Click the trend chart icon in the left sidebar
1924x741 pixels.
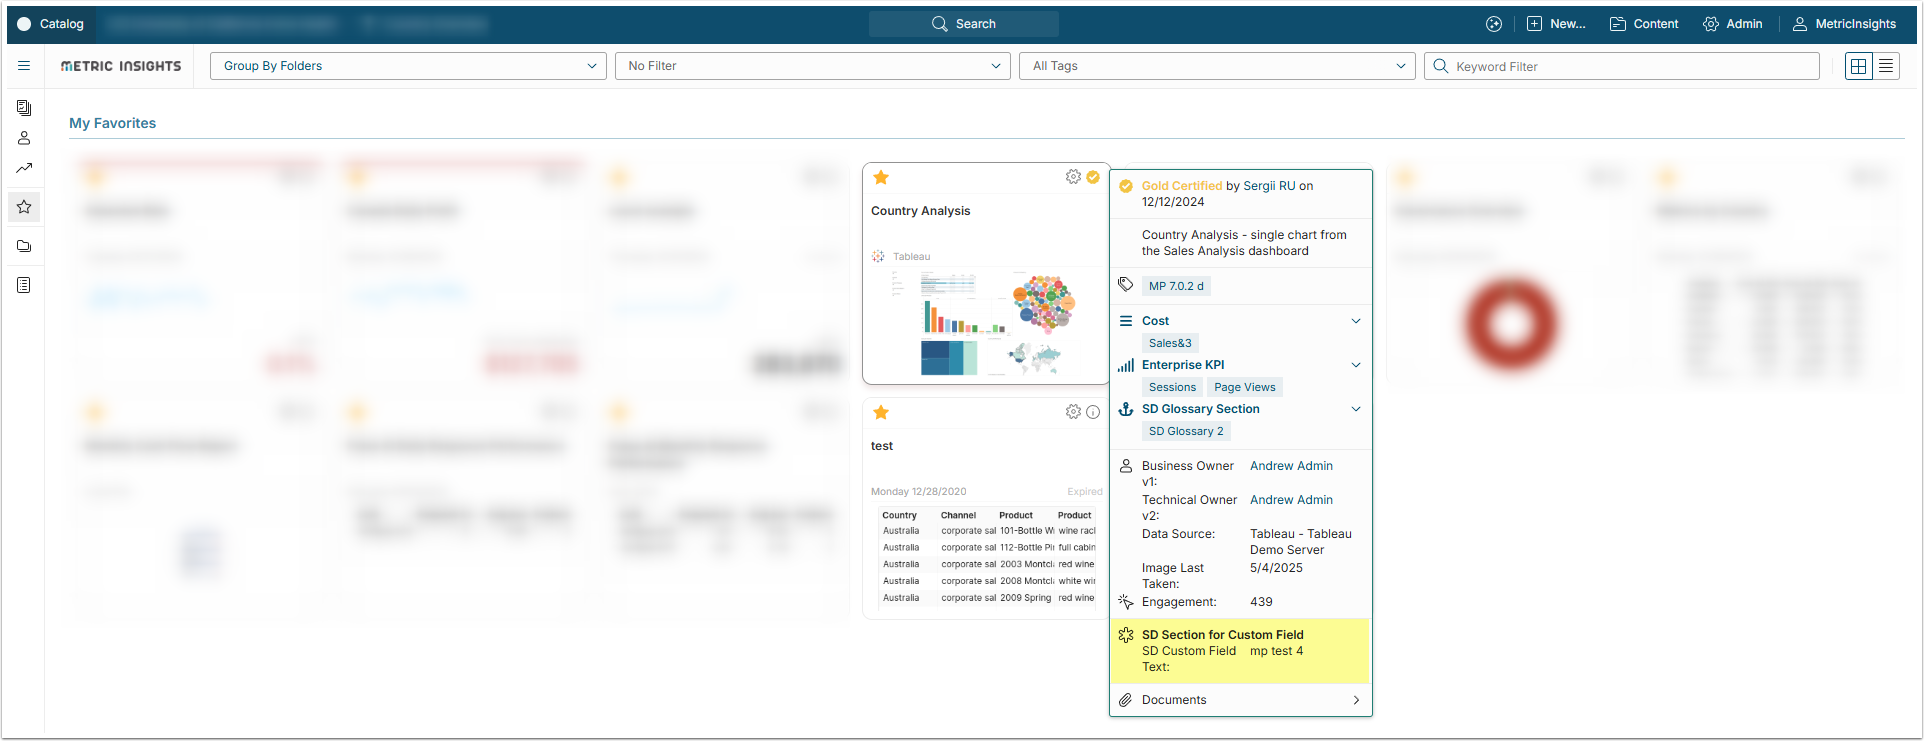(24, 168)
